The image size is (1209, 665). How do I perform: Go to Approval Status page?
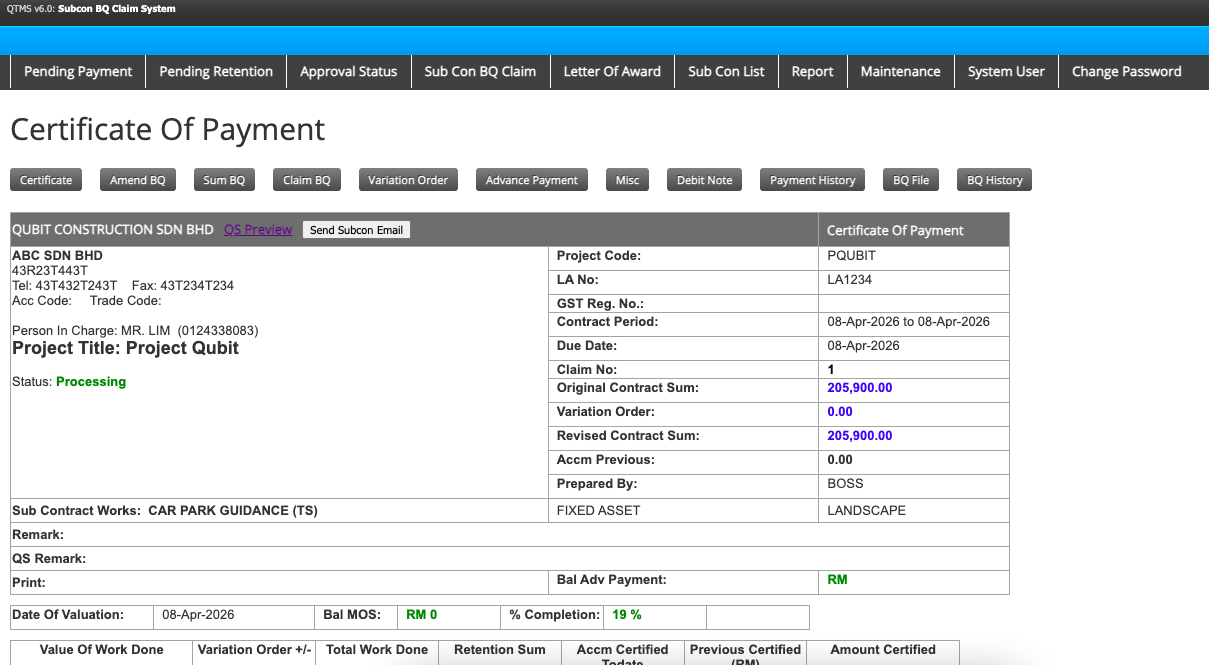pyautogui.click(x=349, y=72)
